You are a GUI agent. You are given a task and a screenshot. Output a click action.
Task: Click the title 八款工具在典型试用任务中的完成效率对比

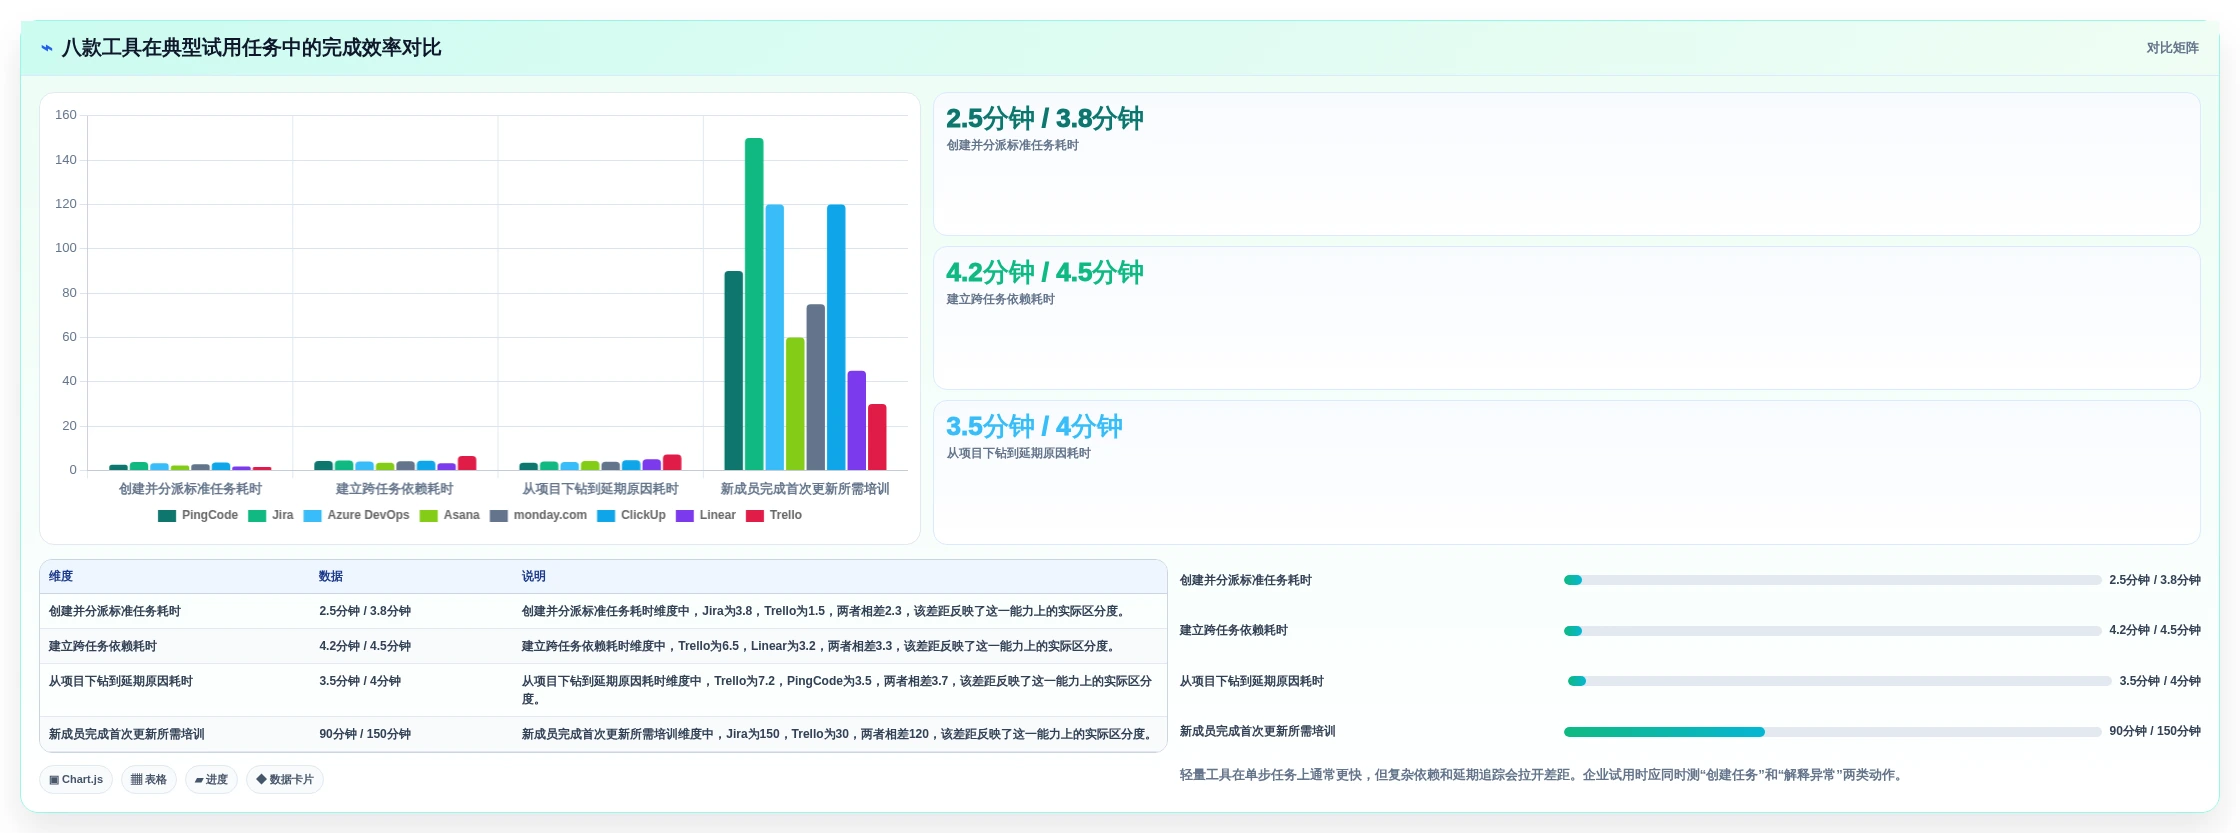(251, 48)
